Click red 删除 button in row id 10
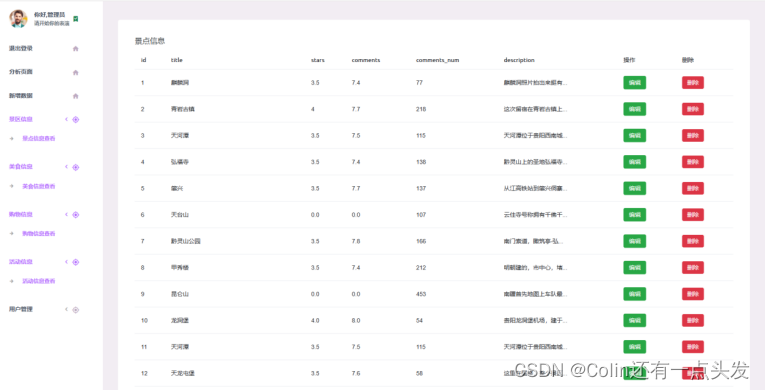This screenshot has width=765, height=390. [x=693, y=320]
